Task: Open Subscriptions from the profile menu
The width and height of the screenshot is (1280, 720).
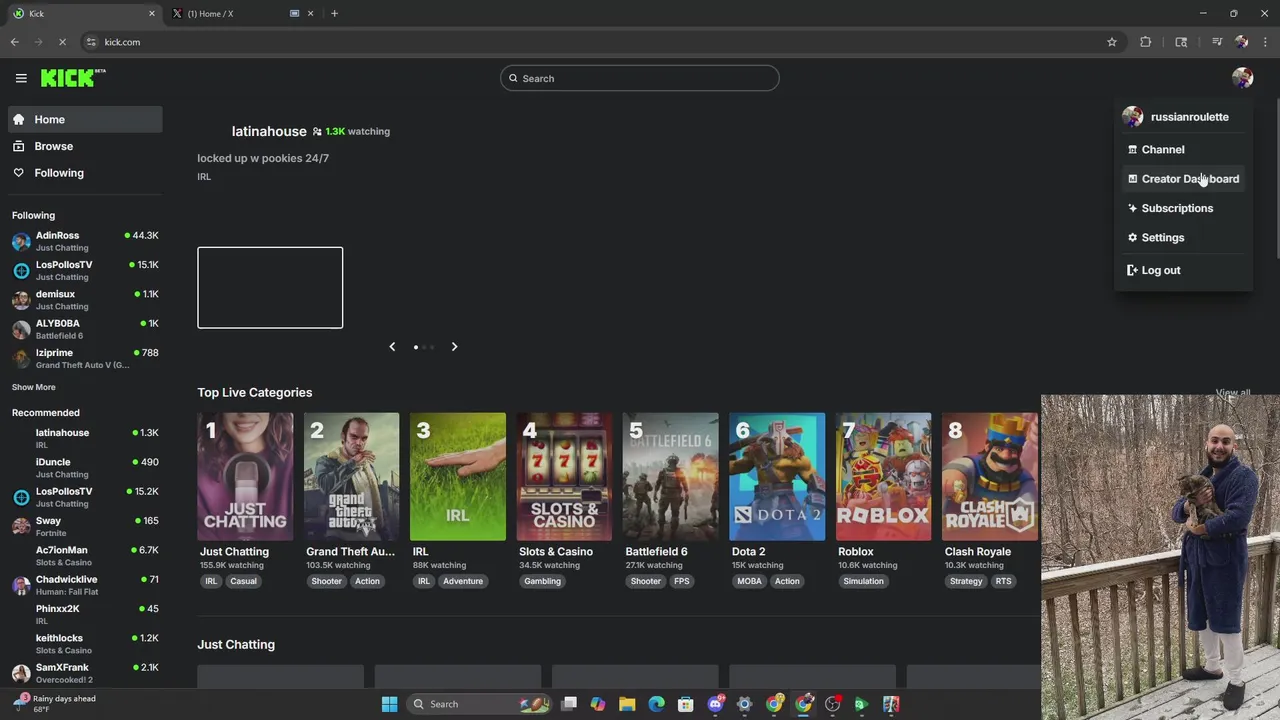Action: coord(1183,208)
